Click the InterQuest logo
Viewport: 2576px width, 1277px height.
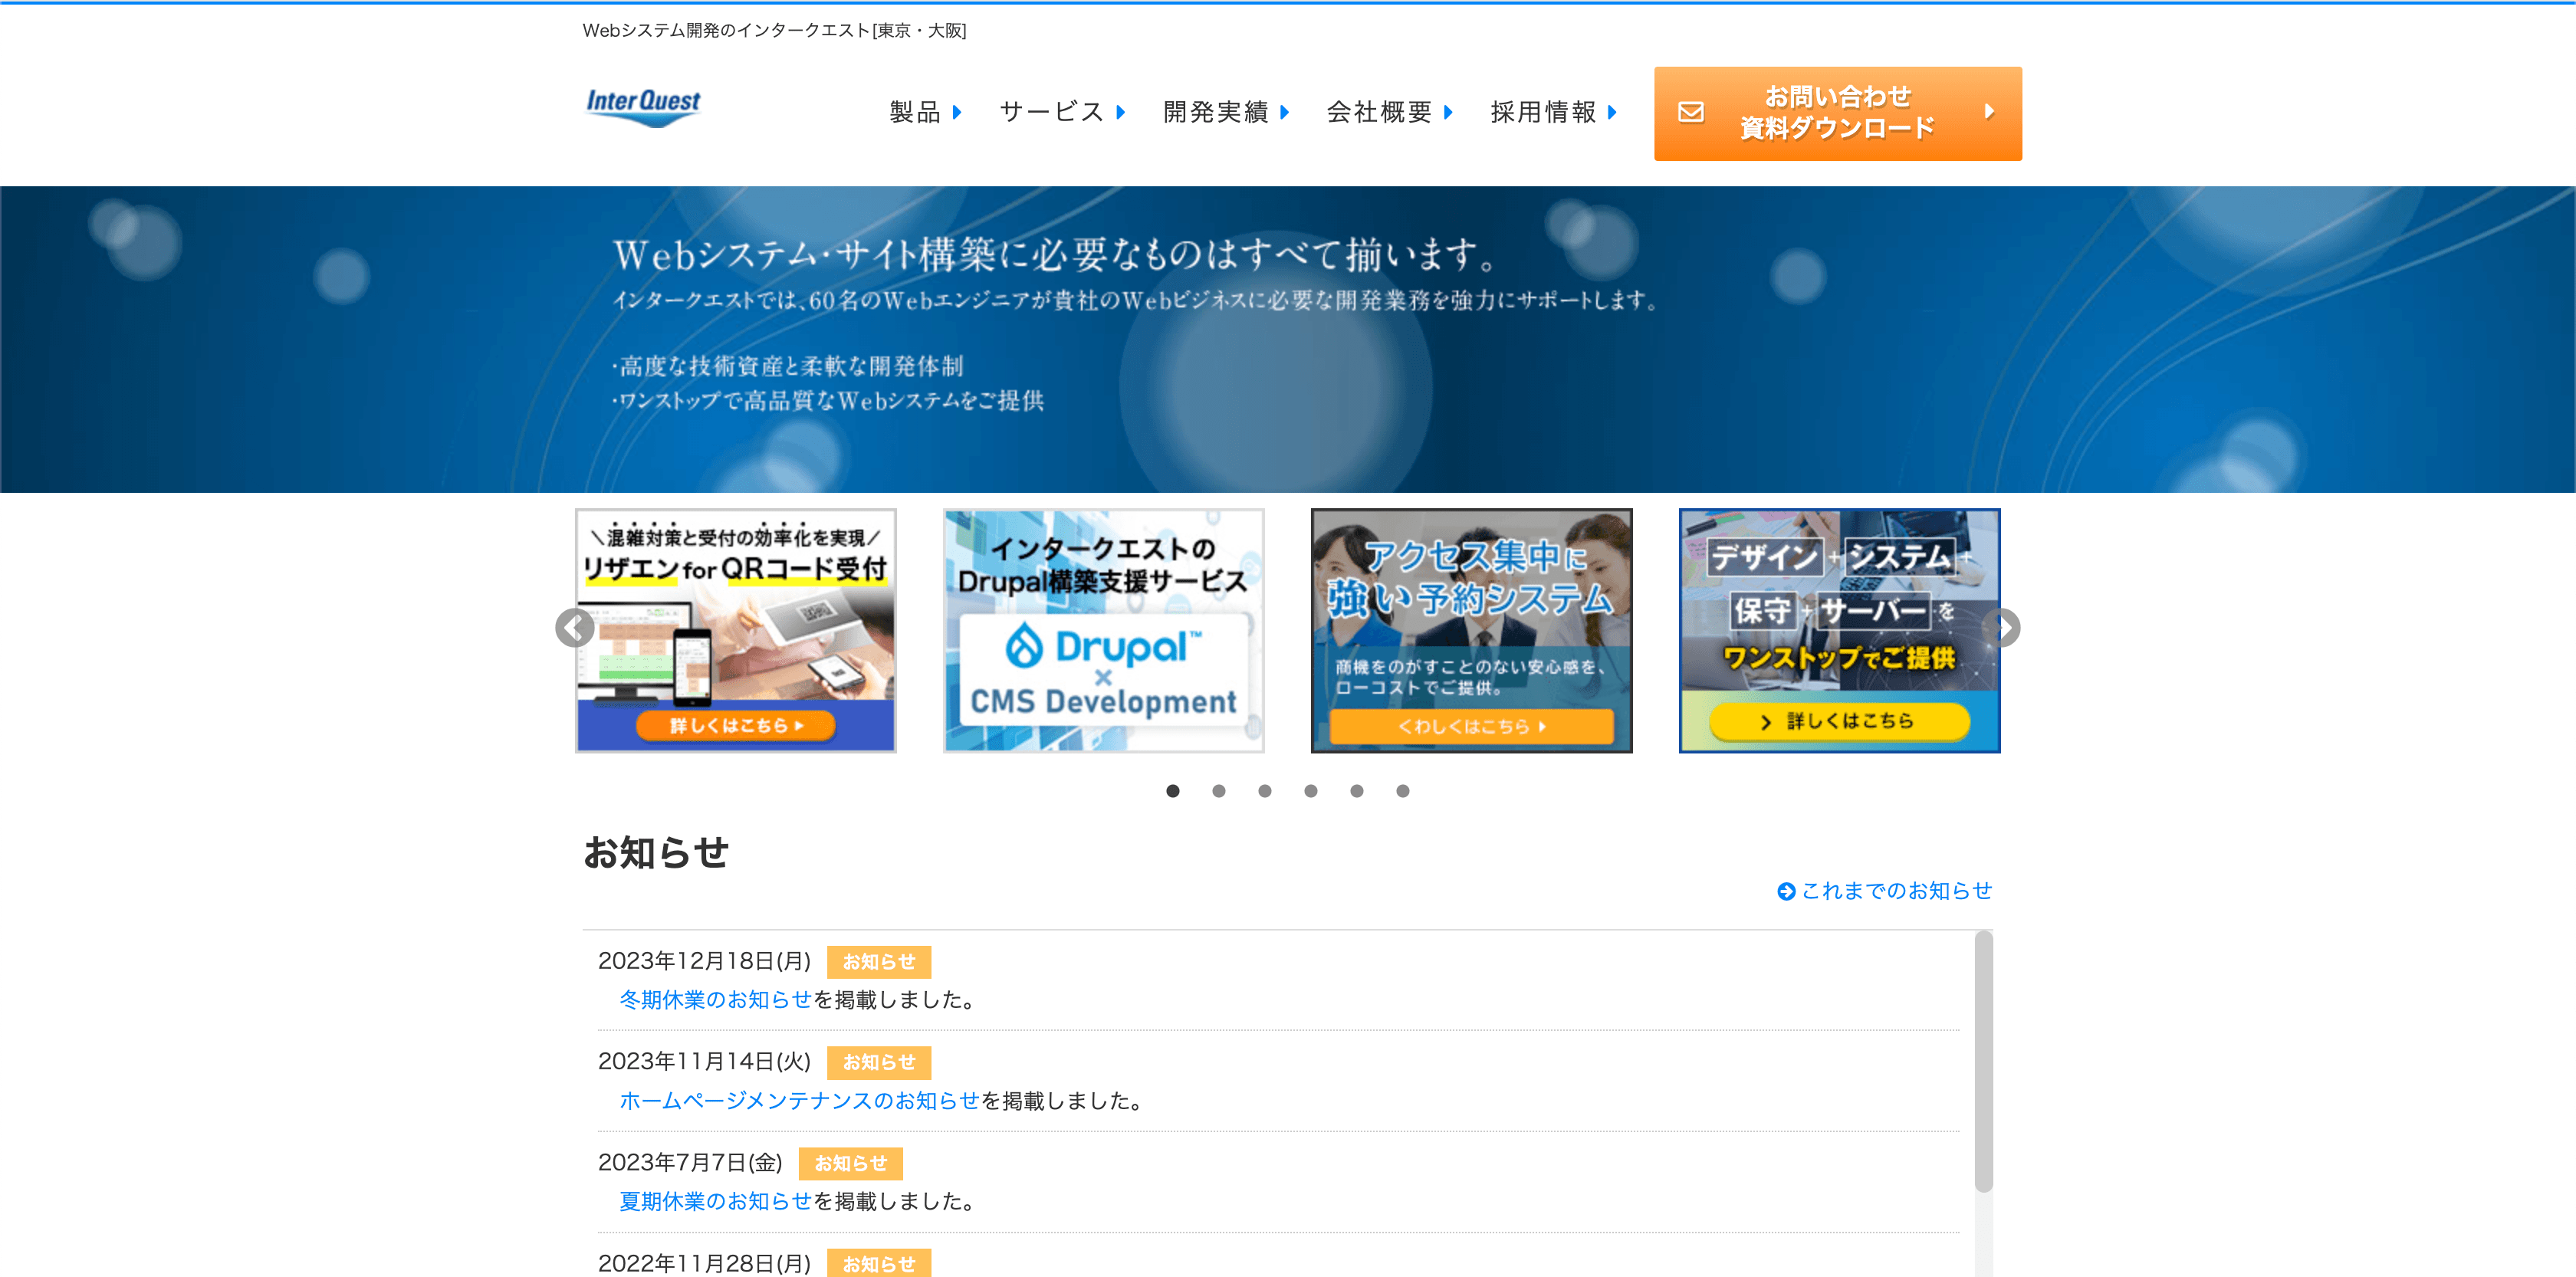point(643,107)
